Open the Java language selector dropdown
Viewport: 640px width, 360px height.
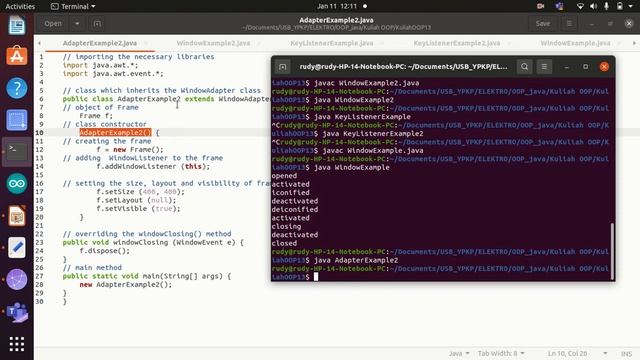(x=459, y=353)
